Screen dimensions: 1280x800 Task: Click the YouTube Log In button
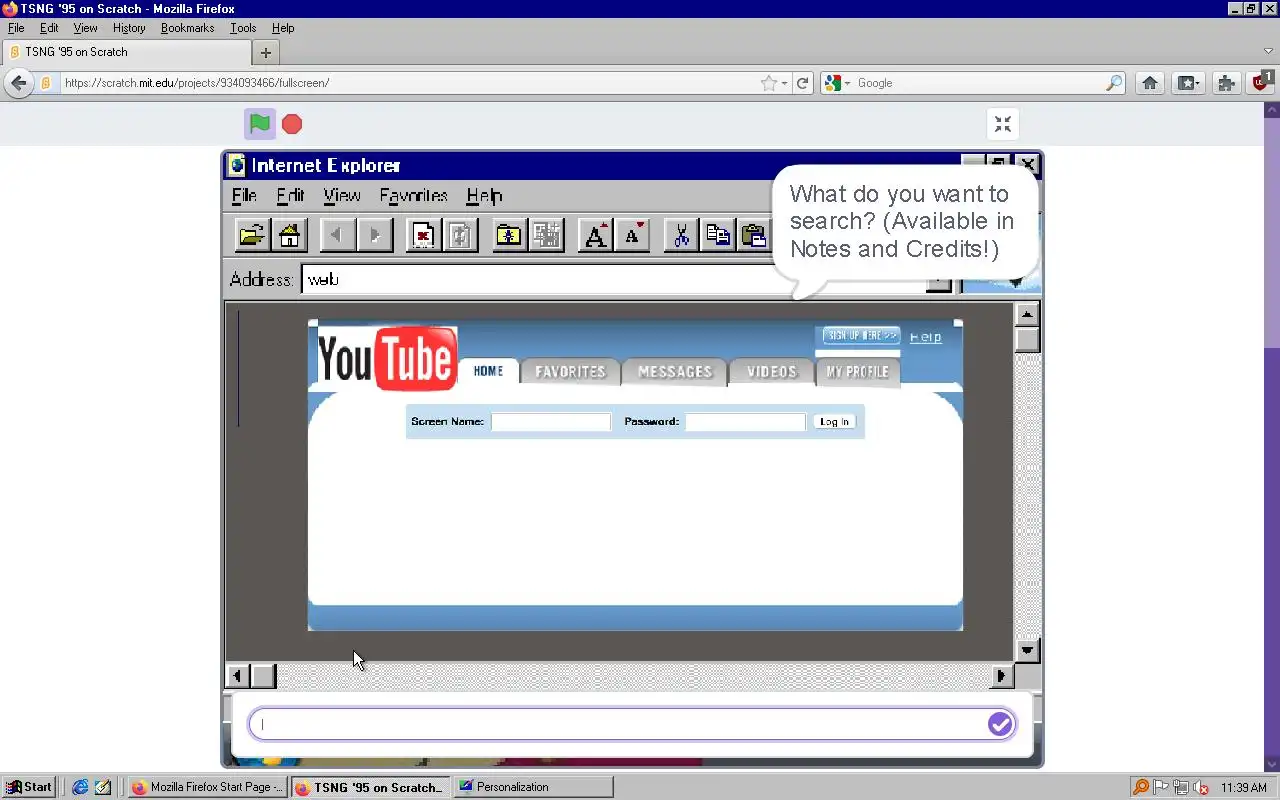coord(834,422)
